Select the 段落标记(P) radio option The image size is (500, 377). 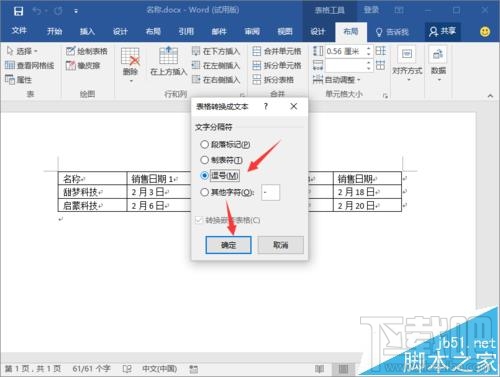[x=225, y=144]
